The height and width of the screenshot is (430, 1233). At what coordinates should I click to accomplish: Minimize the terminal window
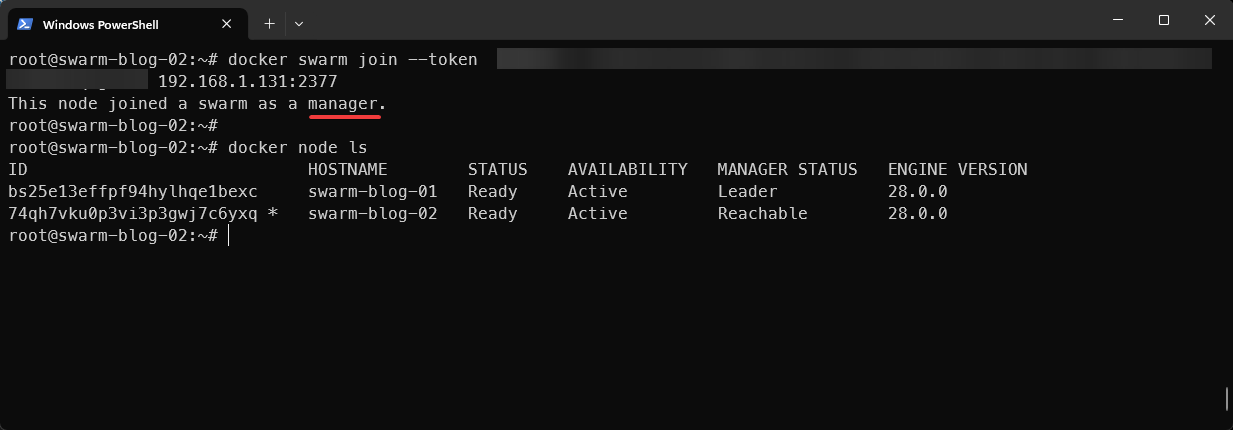(x=1117, y=20)
